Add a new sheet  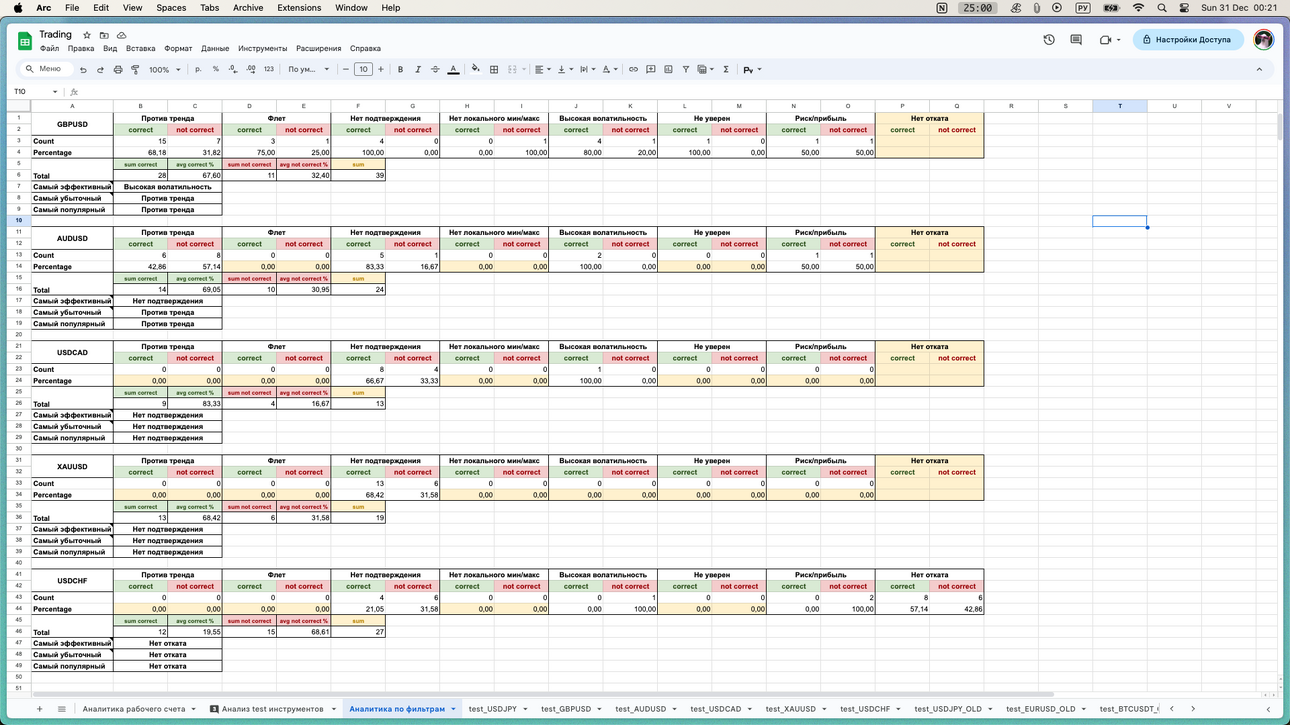pyautogui.click(x=40, y=709)
